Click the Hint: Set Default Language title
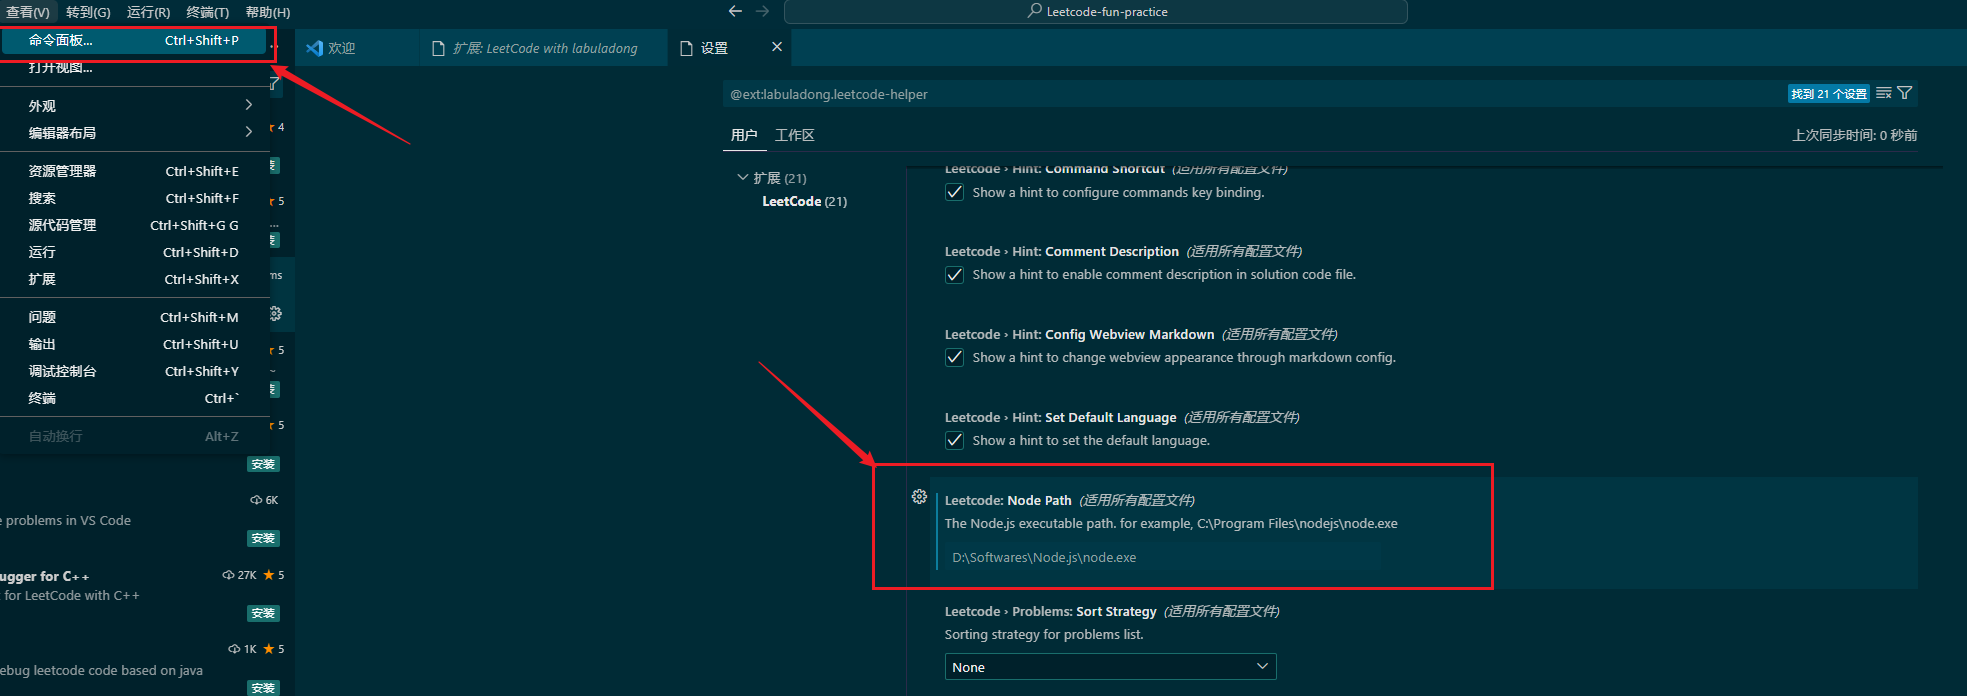The image size is (1967, 696). 1061,417
